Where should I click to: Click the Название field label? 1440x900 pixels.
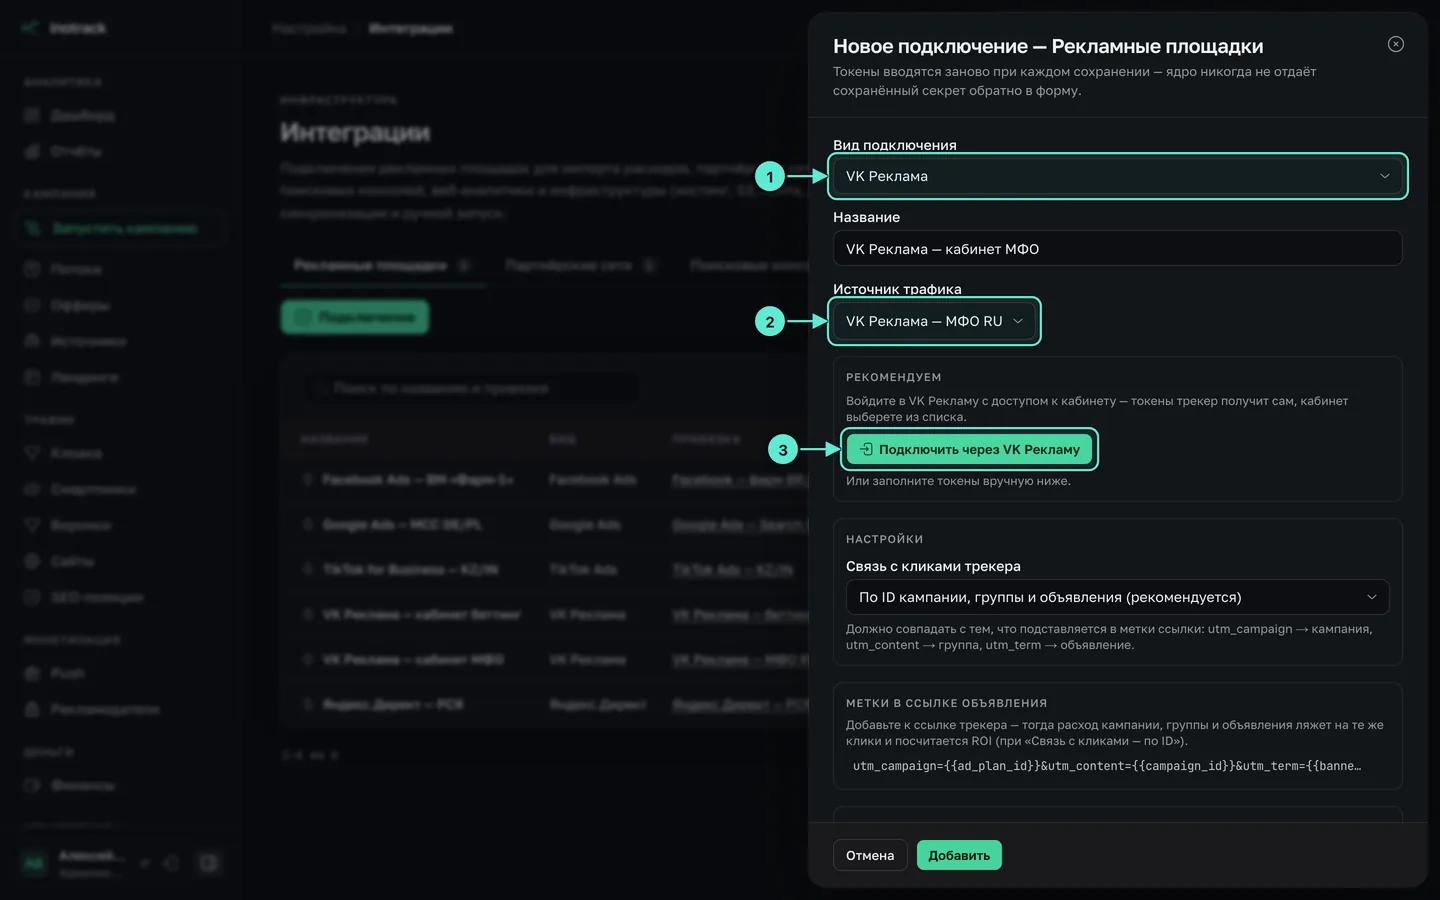point(866,217)
